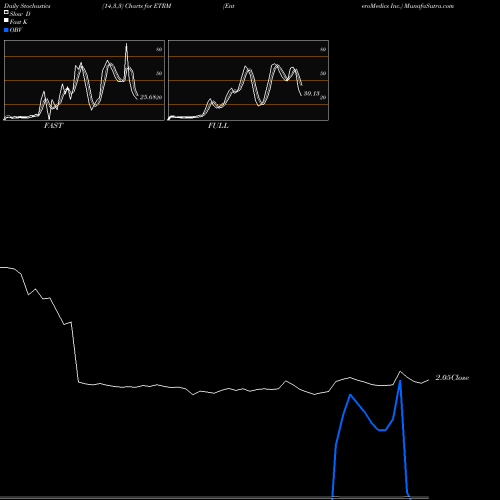This screenshot has width=500, height=500.
Task: Click the 50 level label in FULL chart
Action: coord(323,73)
